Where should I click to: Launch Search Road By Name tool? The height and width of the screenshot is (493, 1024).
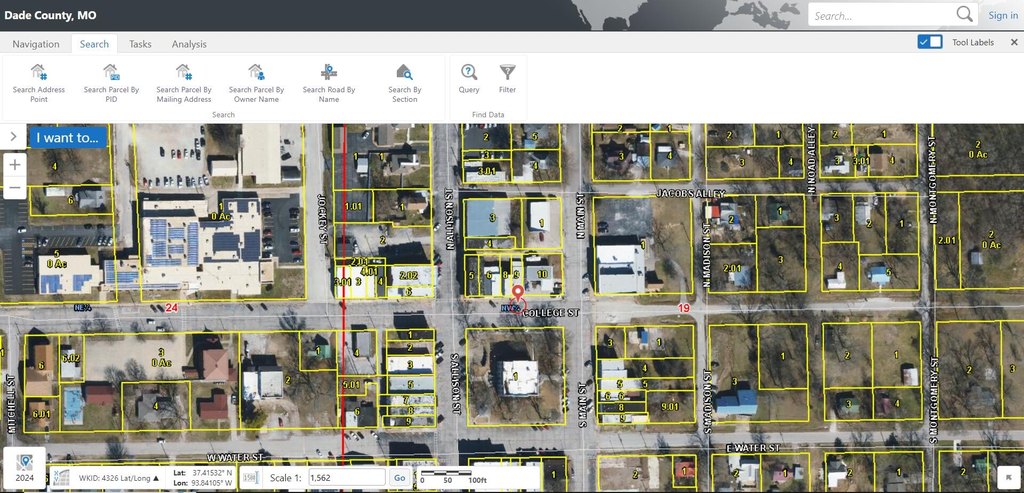tap(329, 82)
